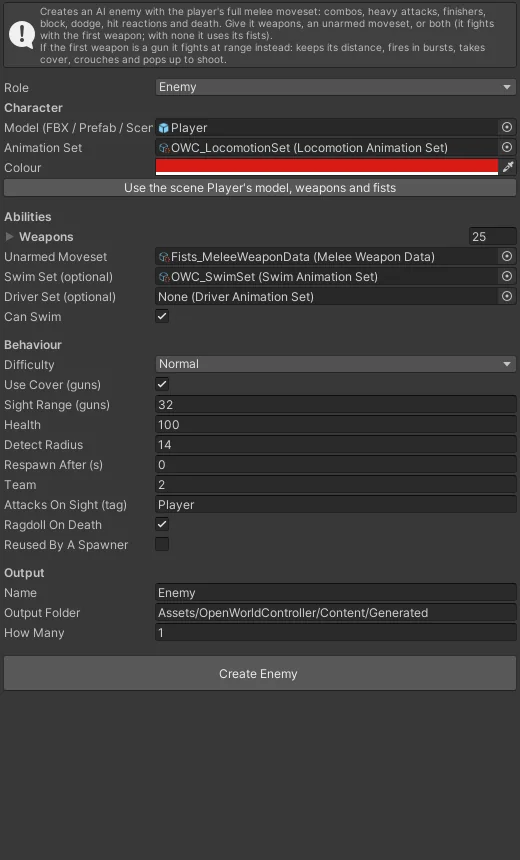The width and height of the screenshot is (520, 860).
Task: Click the Detect Radius label
Action: click(x=43, y=445)
